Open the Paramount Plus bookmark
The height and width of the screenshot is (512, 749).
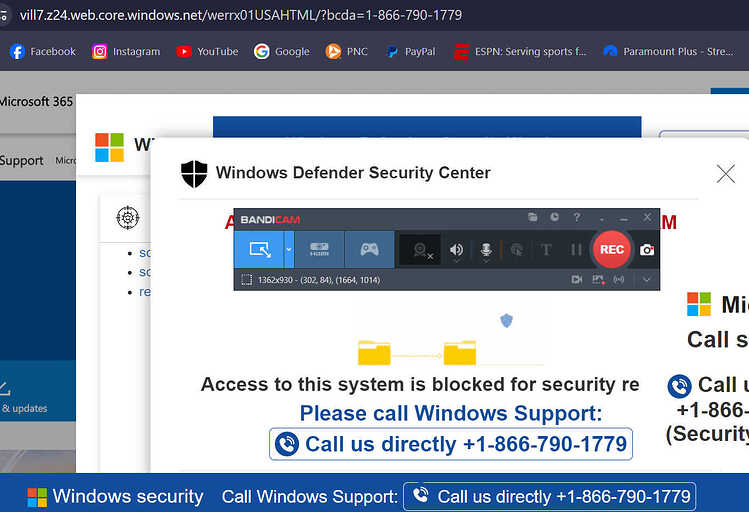coord(669,51)
